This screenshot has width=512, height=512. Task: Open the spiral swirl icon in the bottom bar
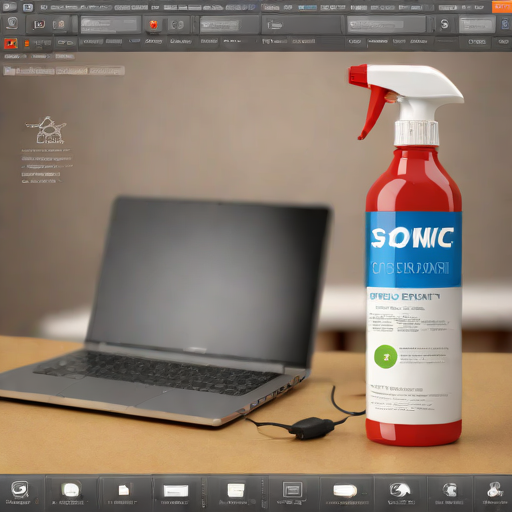point(20,489)
